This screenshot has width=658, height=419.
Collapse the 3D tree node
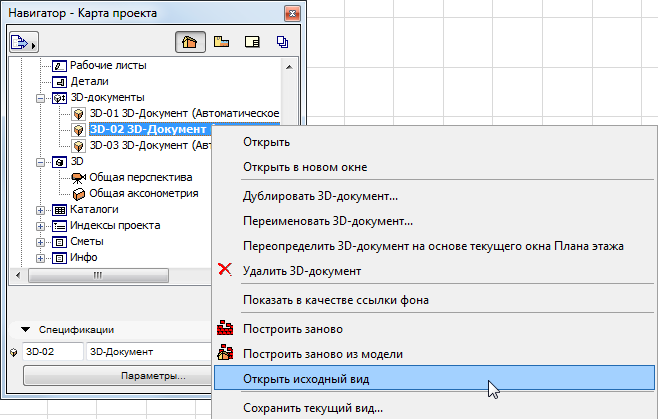pos(40,162)
